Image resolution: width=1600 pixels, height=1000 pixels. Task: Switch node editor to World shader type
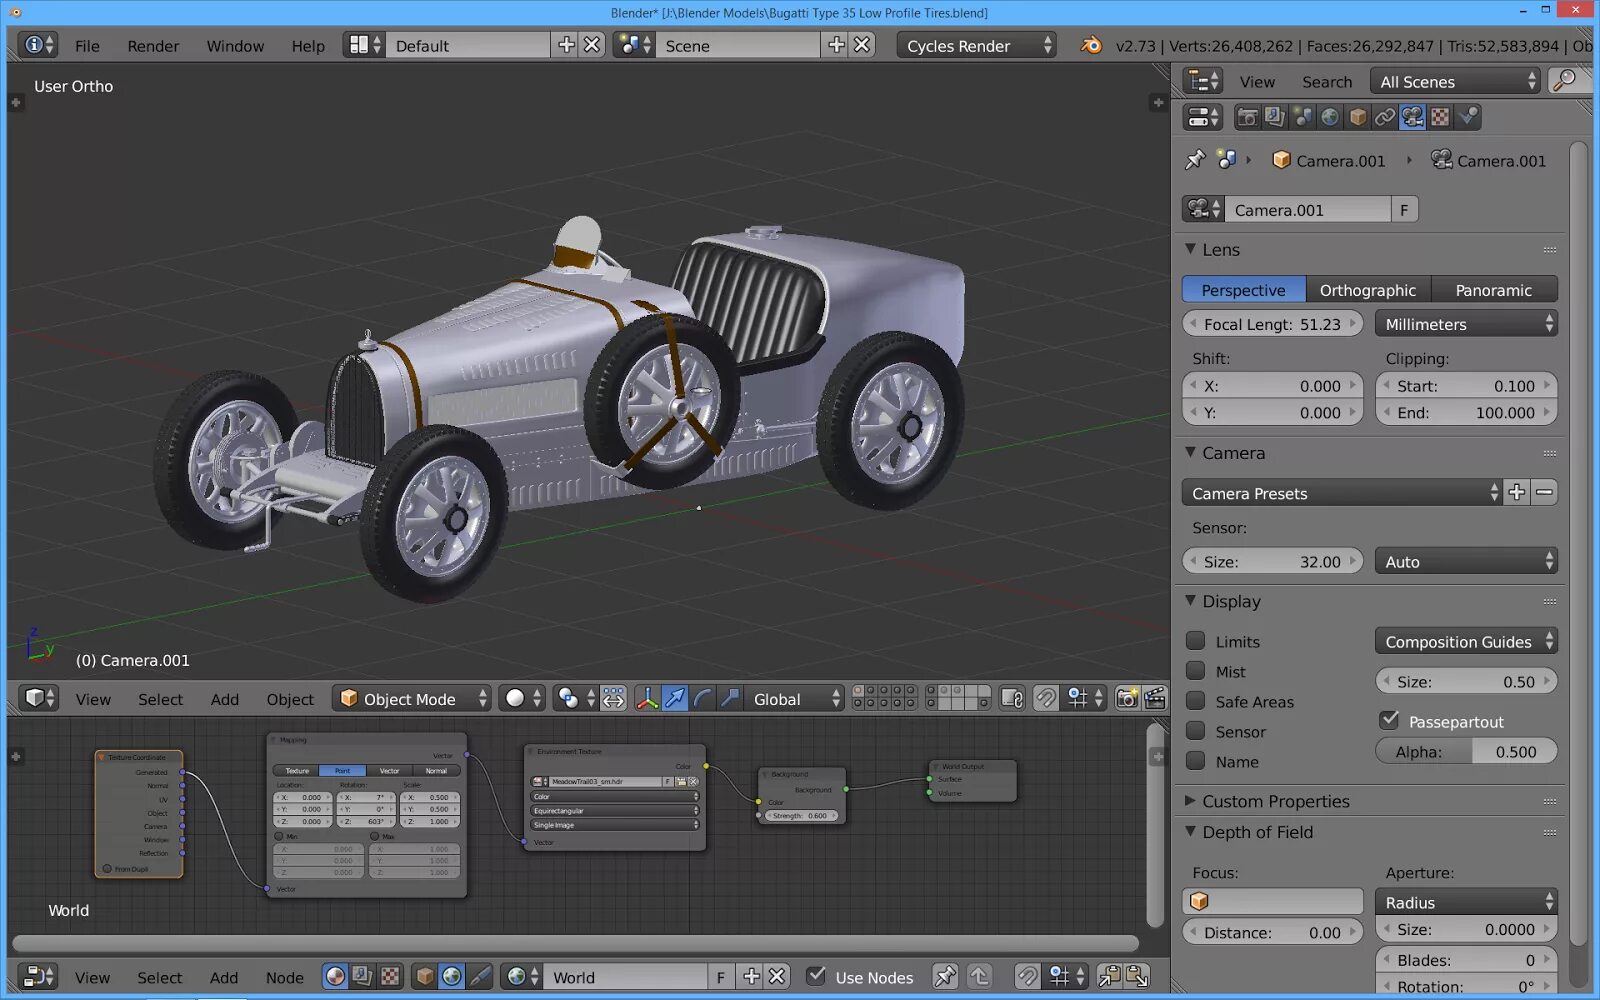pyautogui.click(x=452, y=976)
